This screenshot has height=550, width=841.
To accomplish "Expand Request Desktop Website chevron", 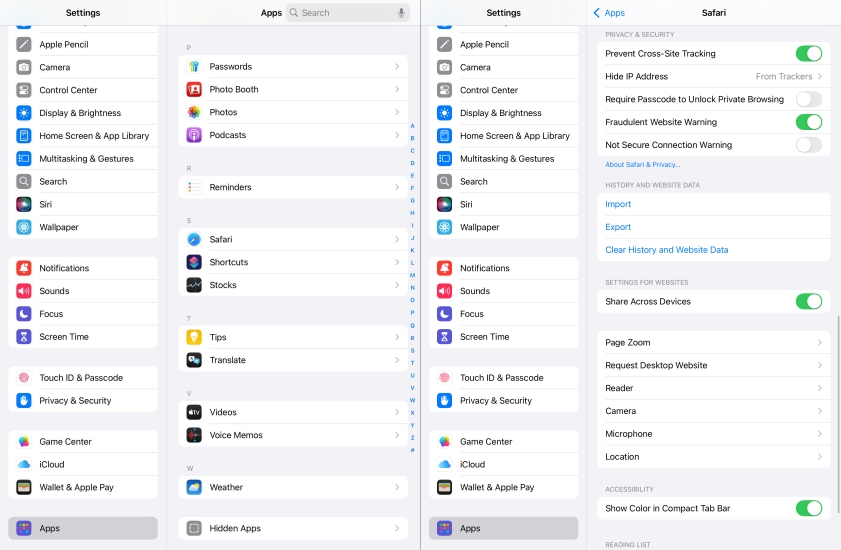I will [x=820, y=365].
